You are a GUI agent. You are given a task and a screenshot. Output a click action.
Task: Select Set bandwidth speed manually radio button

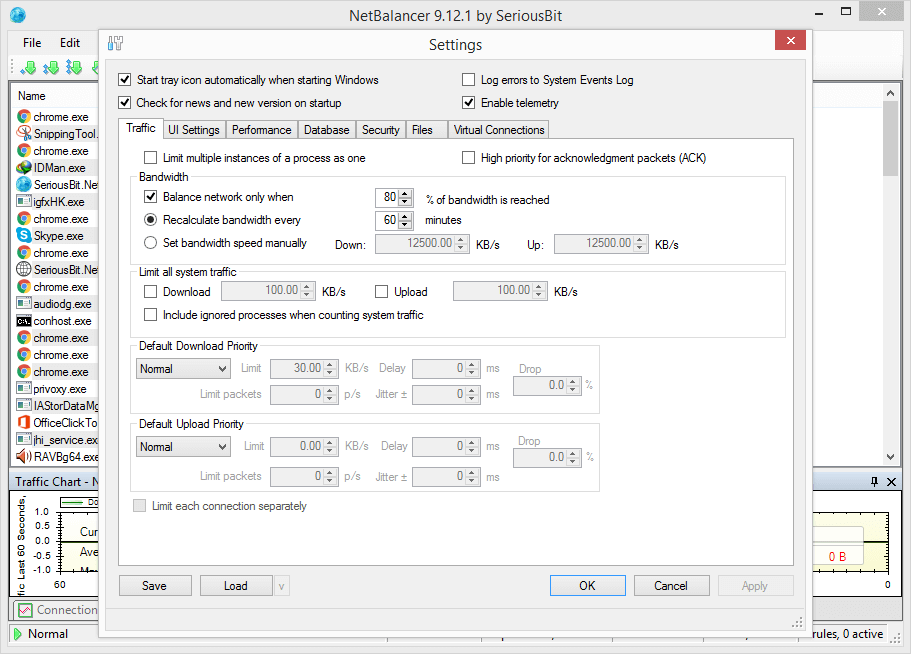pyautogui.click(x=150, y=243)
